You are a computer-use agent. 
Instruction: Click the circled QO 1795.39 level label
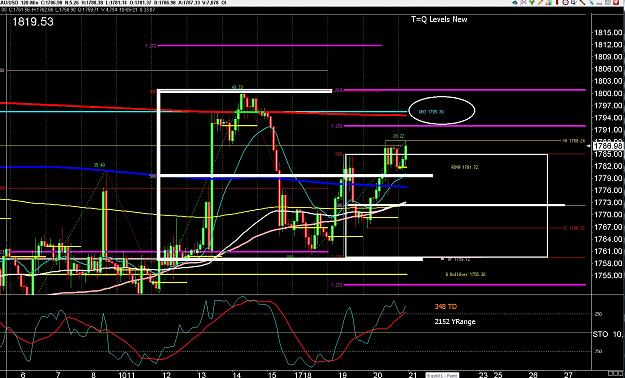pyautogui.click(x=431, y=112)
